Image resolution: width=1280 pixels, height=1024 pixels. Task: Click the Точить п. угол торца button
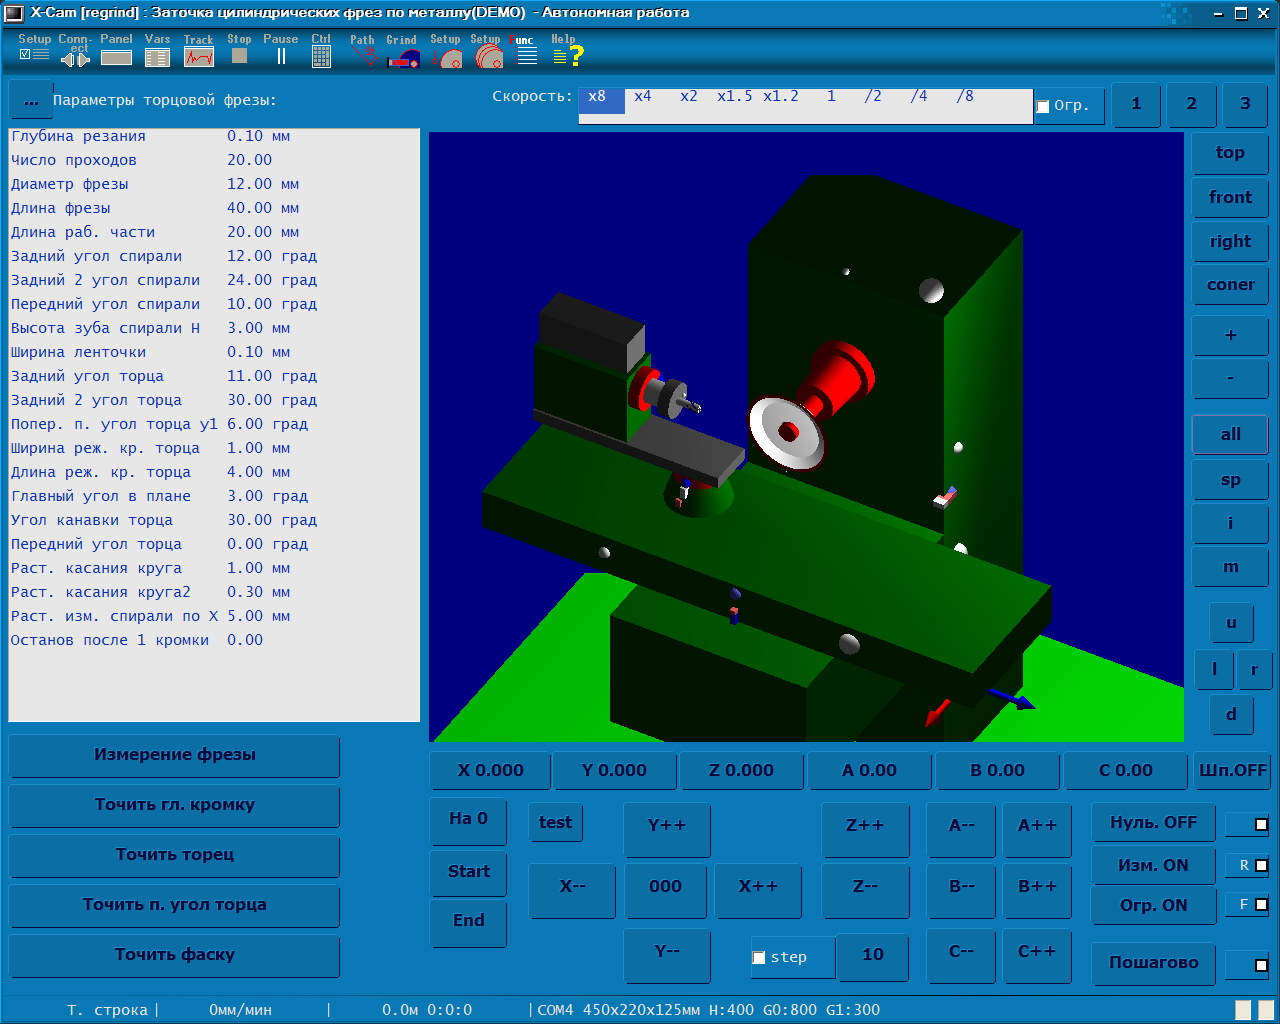pos(175,906)
